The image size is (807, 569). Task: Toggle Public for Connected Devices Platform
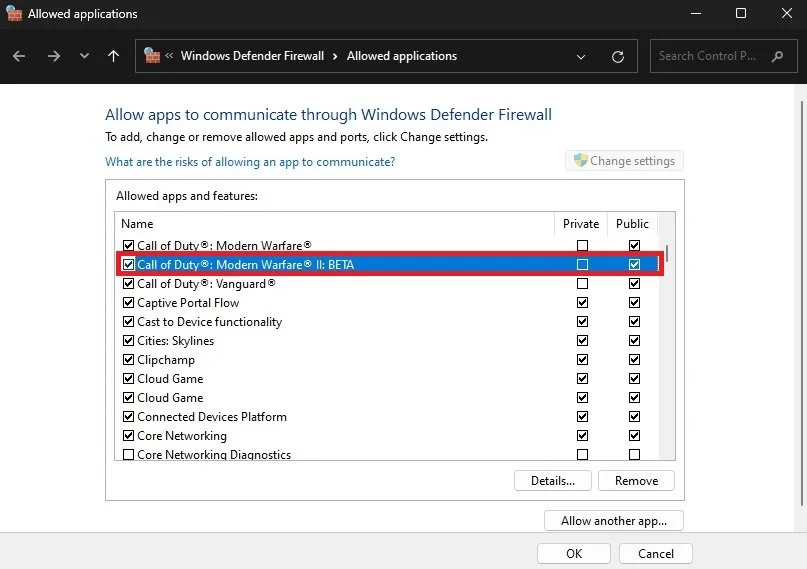(635, 417)
